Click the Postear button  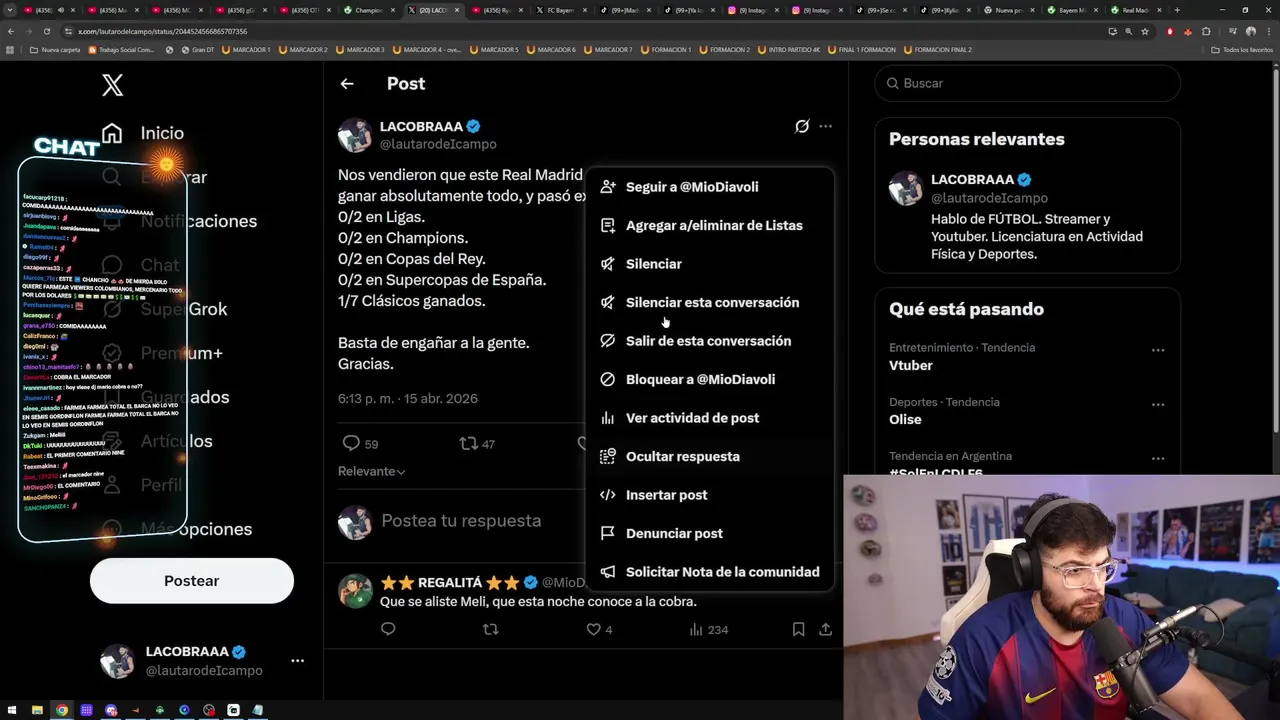pos(191,581)
